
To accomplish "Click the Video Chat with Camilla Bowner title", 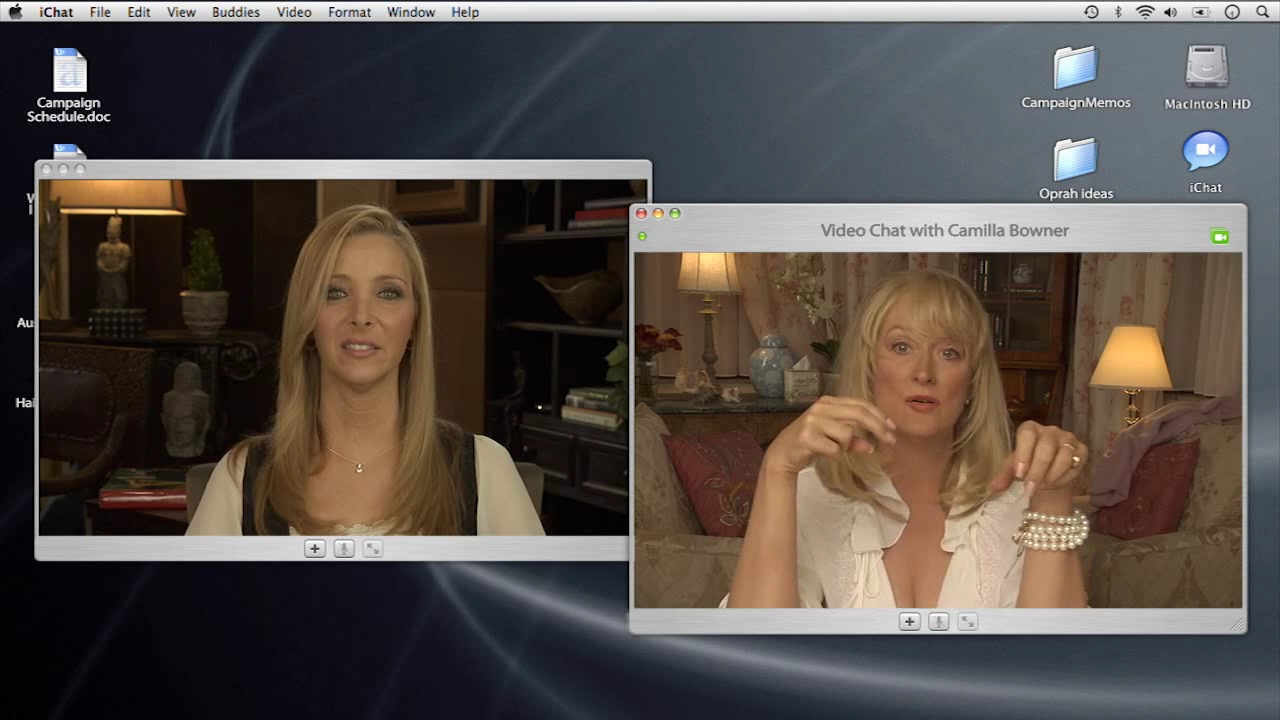I will tap(945, 230).
